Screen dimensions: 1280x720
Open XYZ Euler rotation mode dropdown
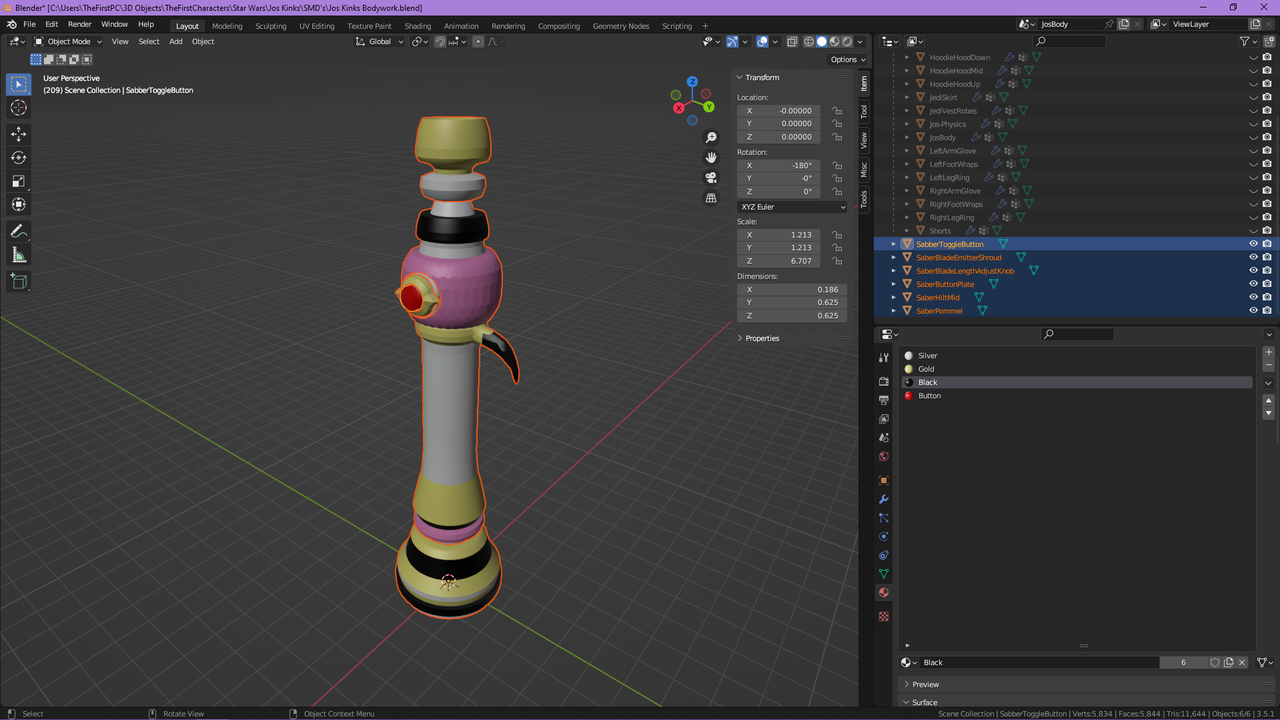click(792, 207)
